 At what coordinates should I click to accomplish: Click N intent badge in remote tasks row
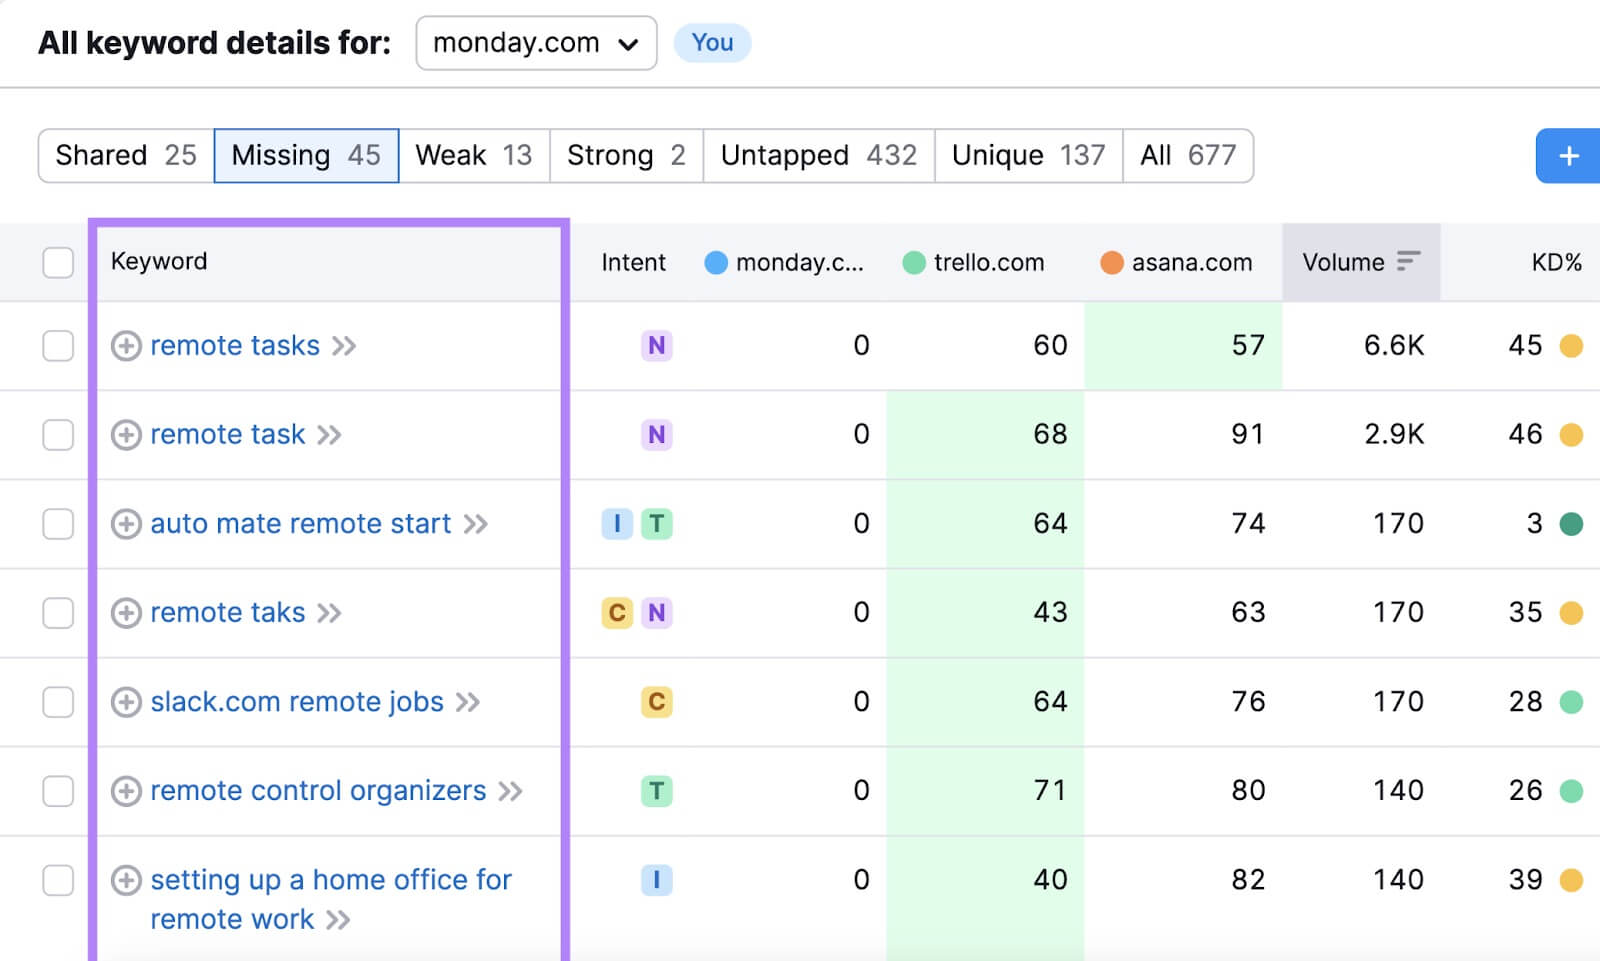pyautogui.click(x=656, y=346)
